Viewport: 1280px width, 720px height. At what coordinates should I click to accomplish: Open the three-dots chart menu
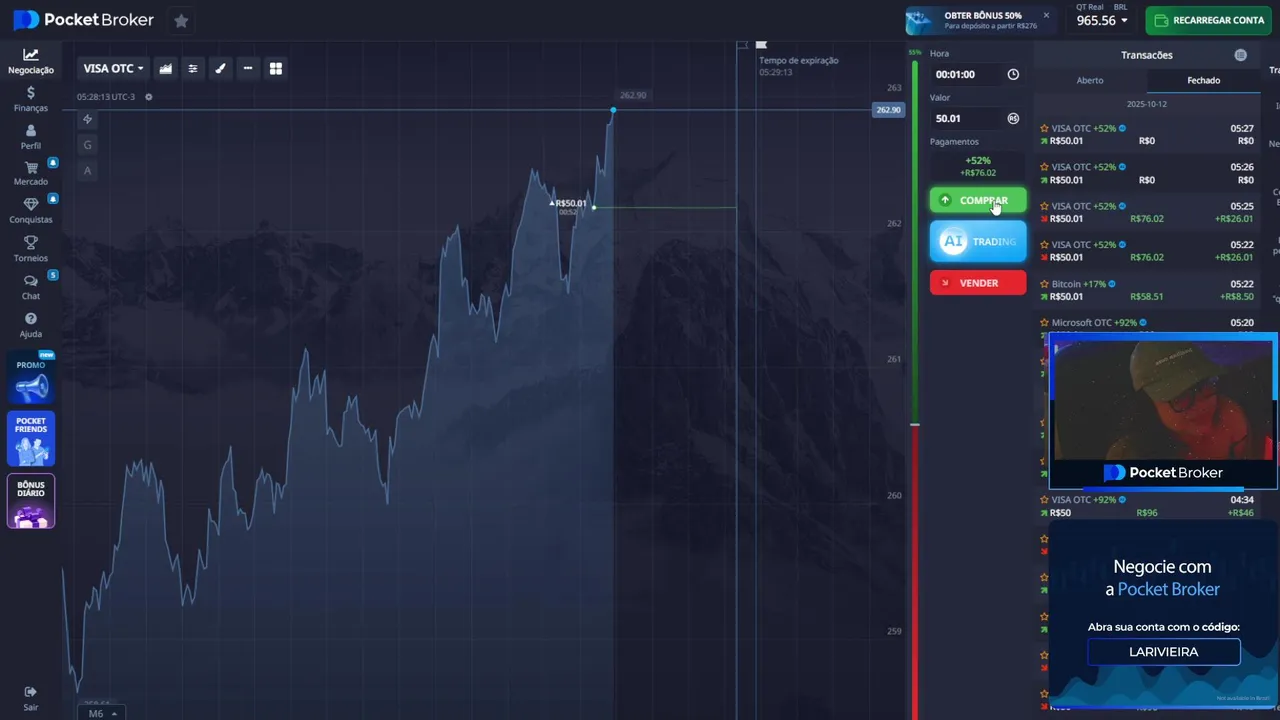[248, 68]
